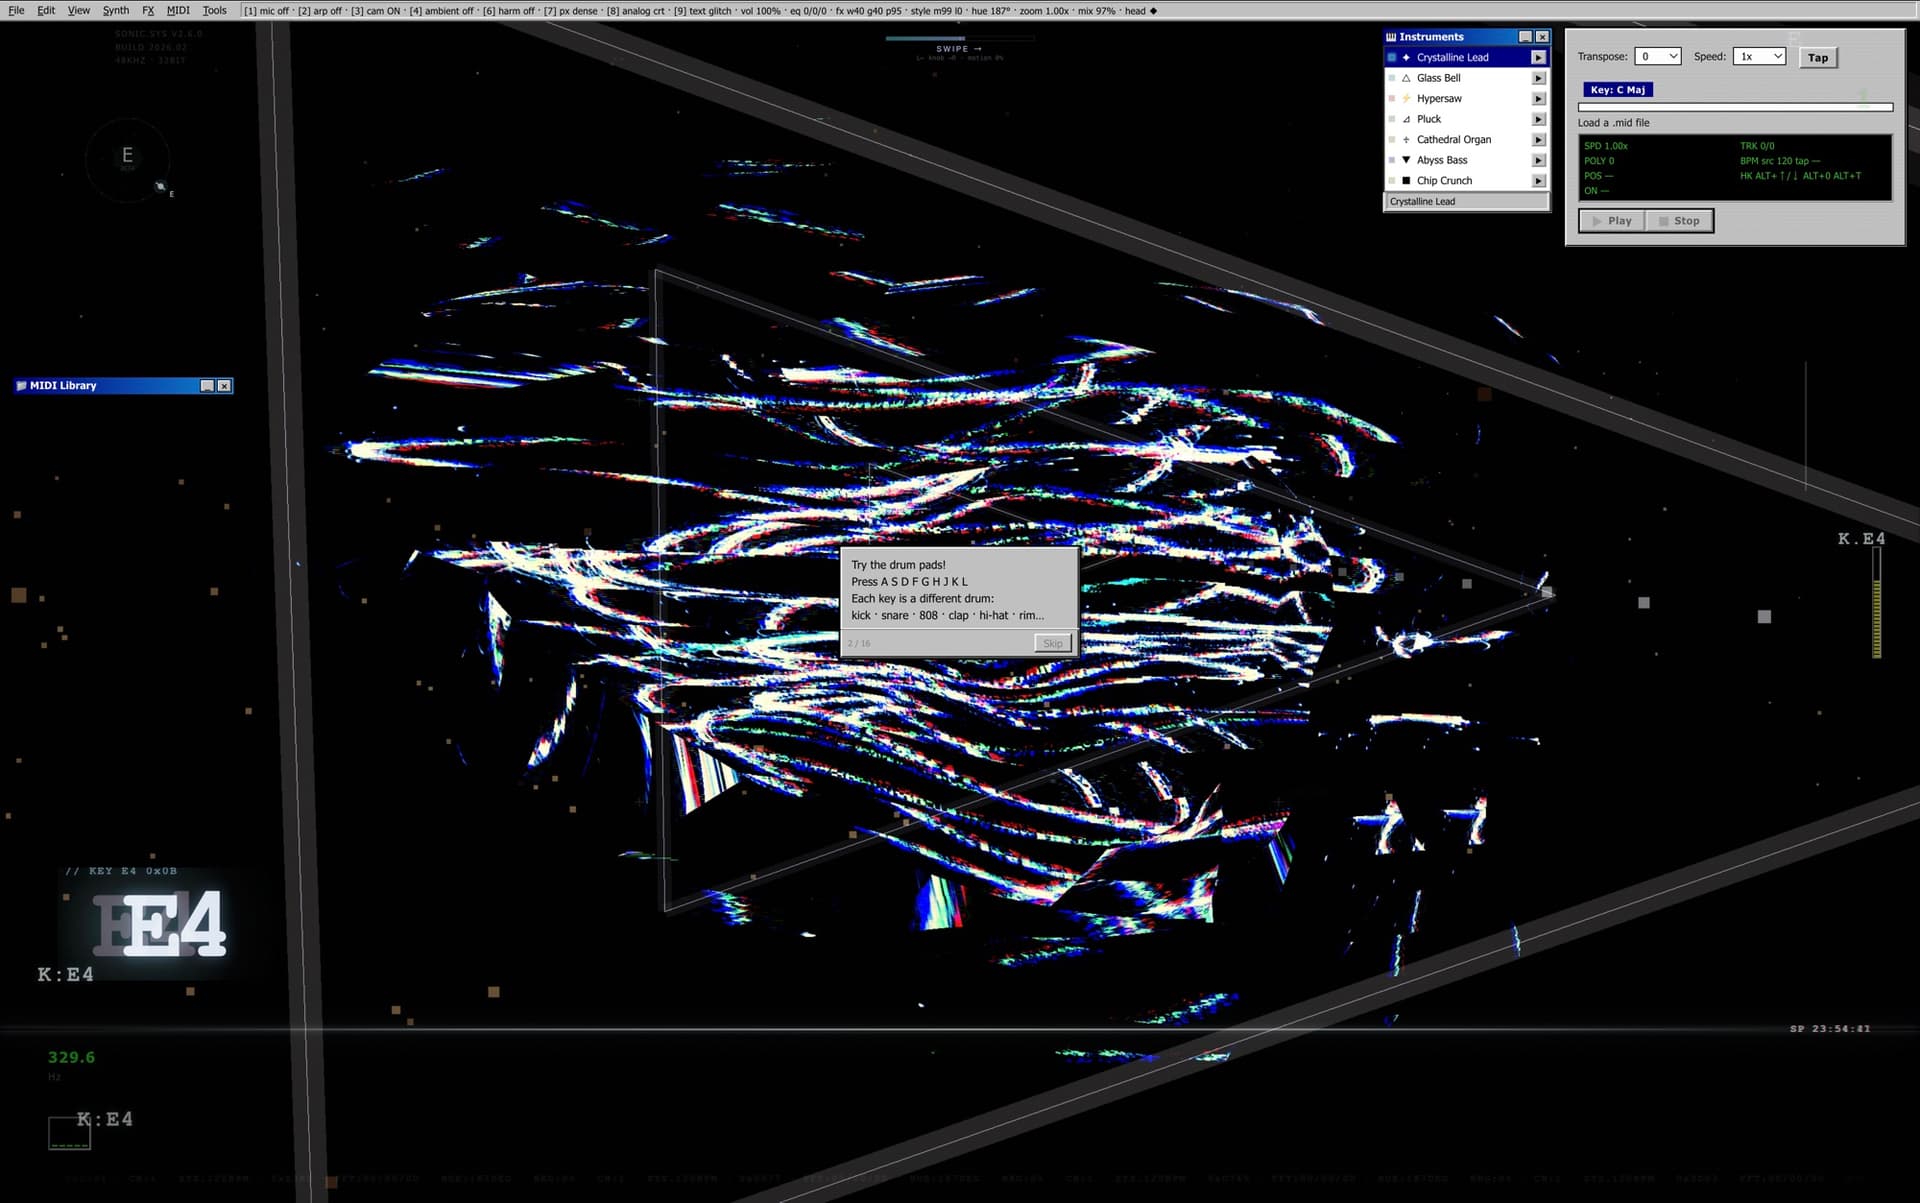Toggle the [1] mic off setting
1920x1203 pixels.
tap(266, 11)
